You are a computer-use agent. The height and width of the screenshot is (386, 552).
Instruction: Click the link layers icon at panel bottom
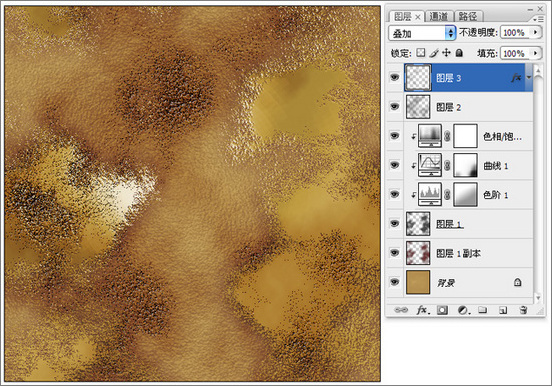[401, 310]
